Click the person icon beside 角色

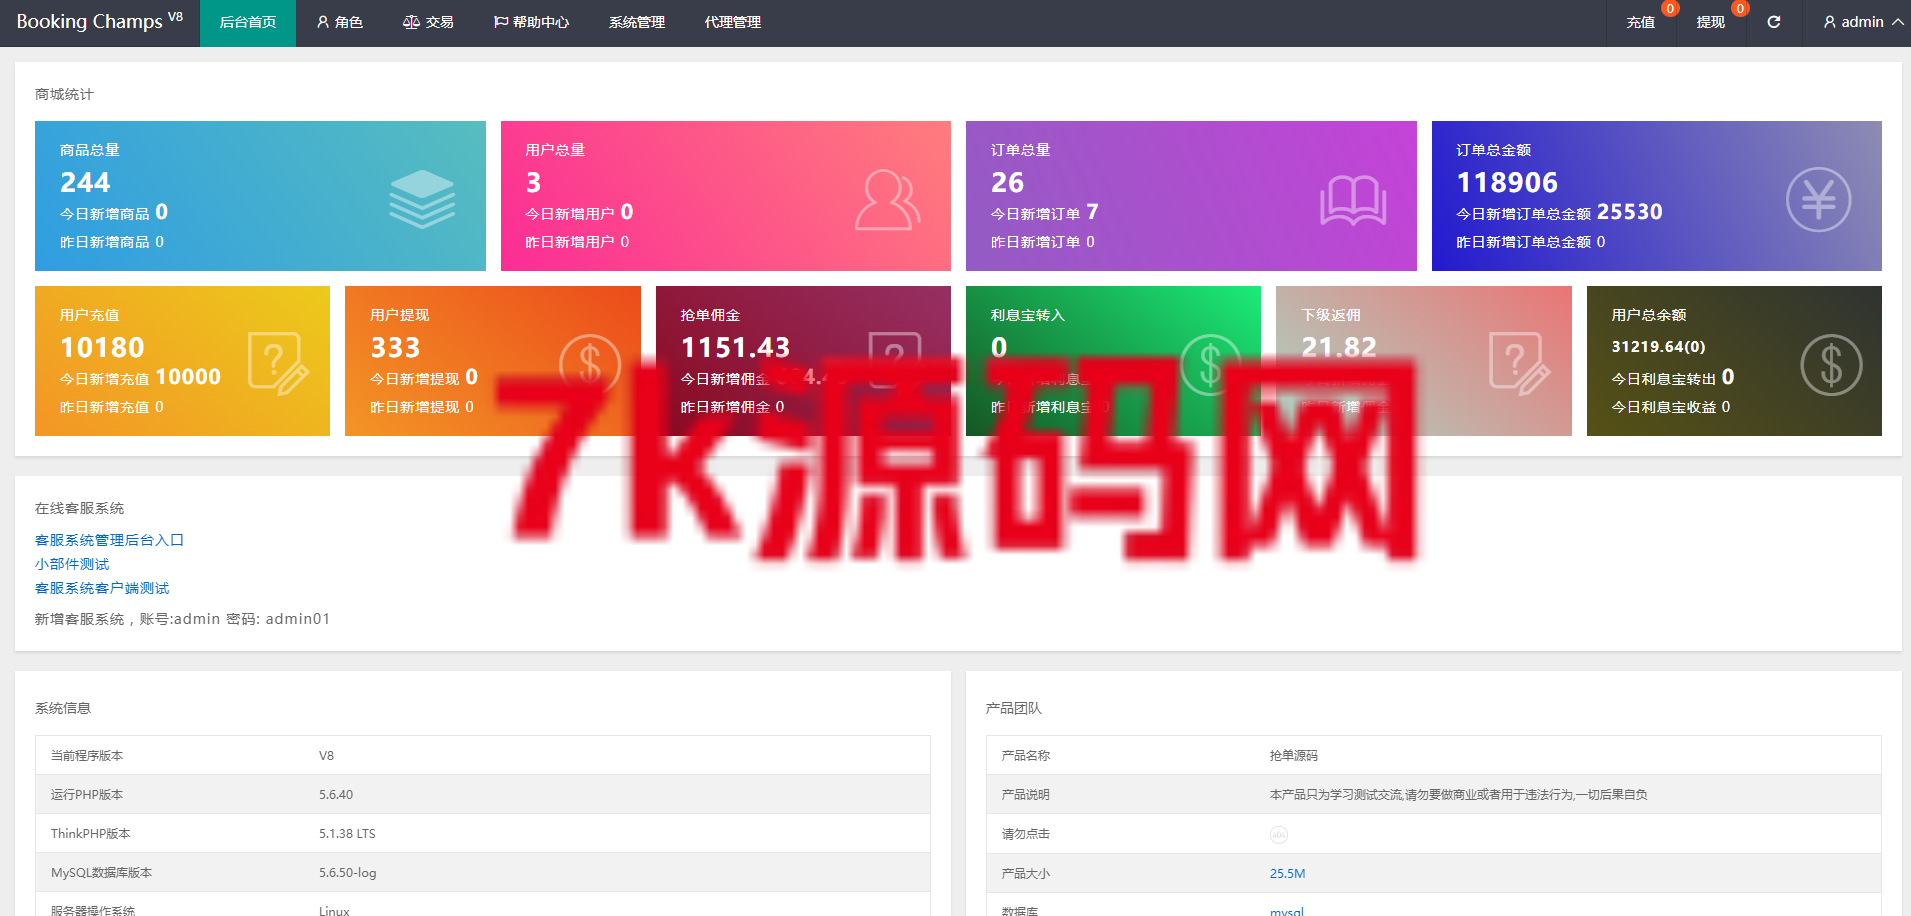(x=323, y=22)
